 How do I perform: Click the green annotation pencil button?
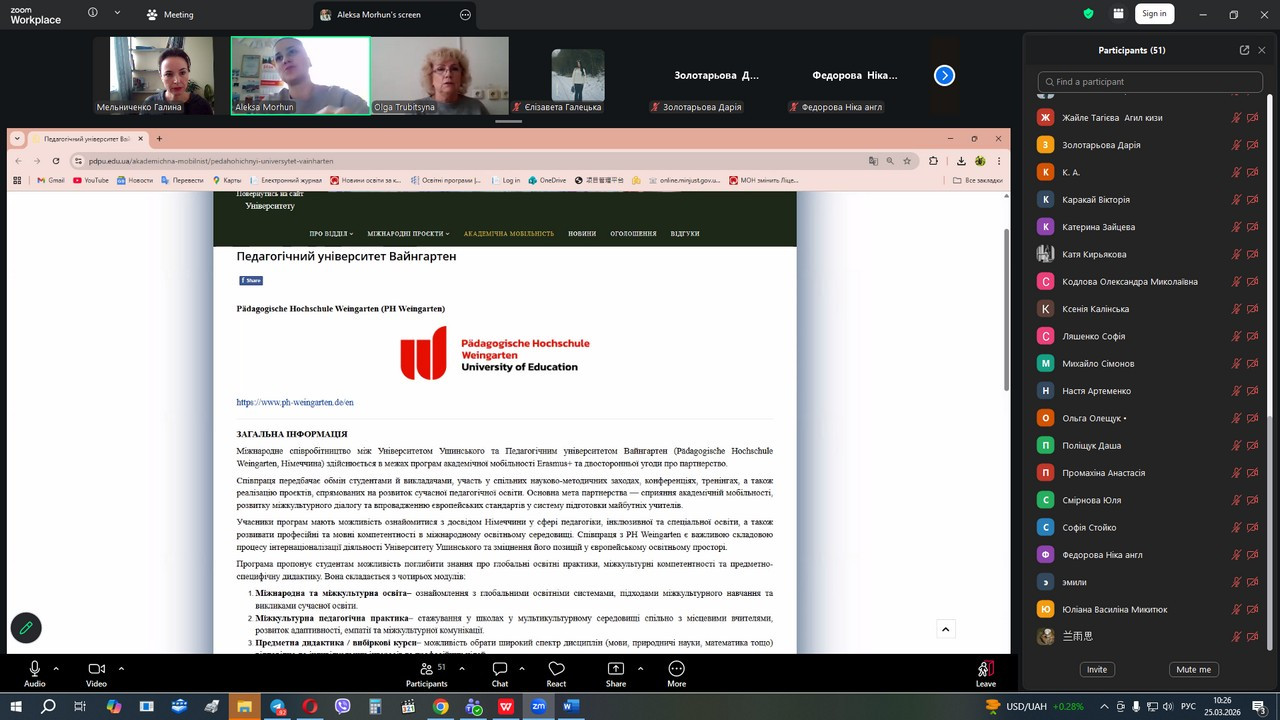point(26,628)
